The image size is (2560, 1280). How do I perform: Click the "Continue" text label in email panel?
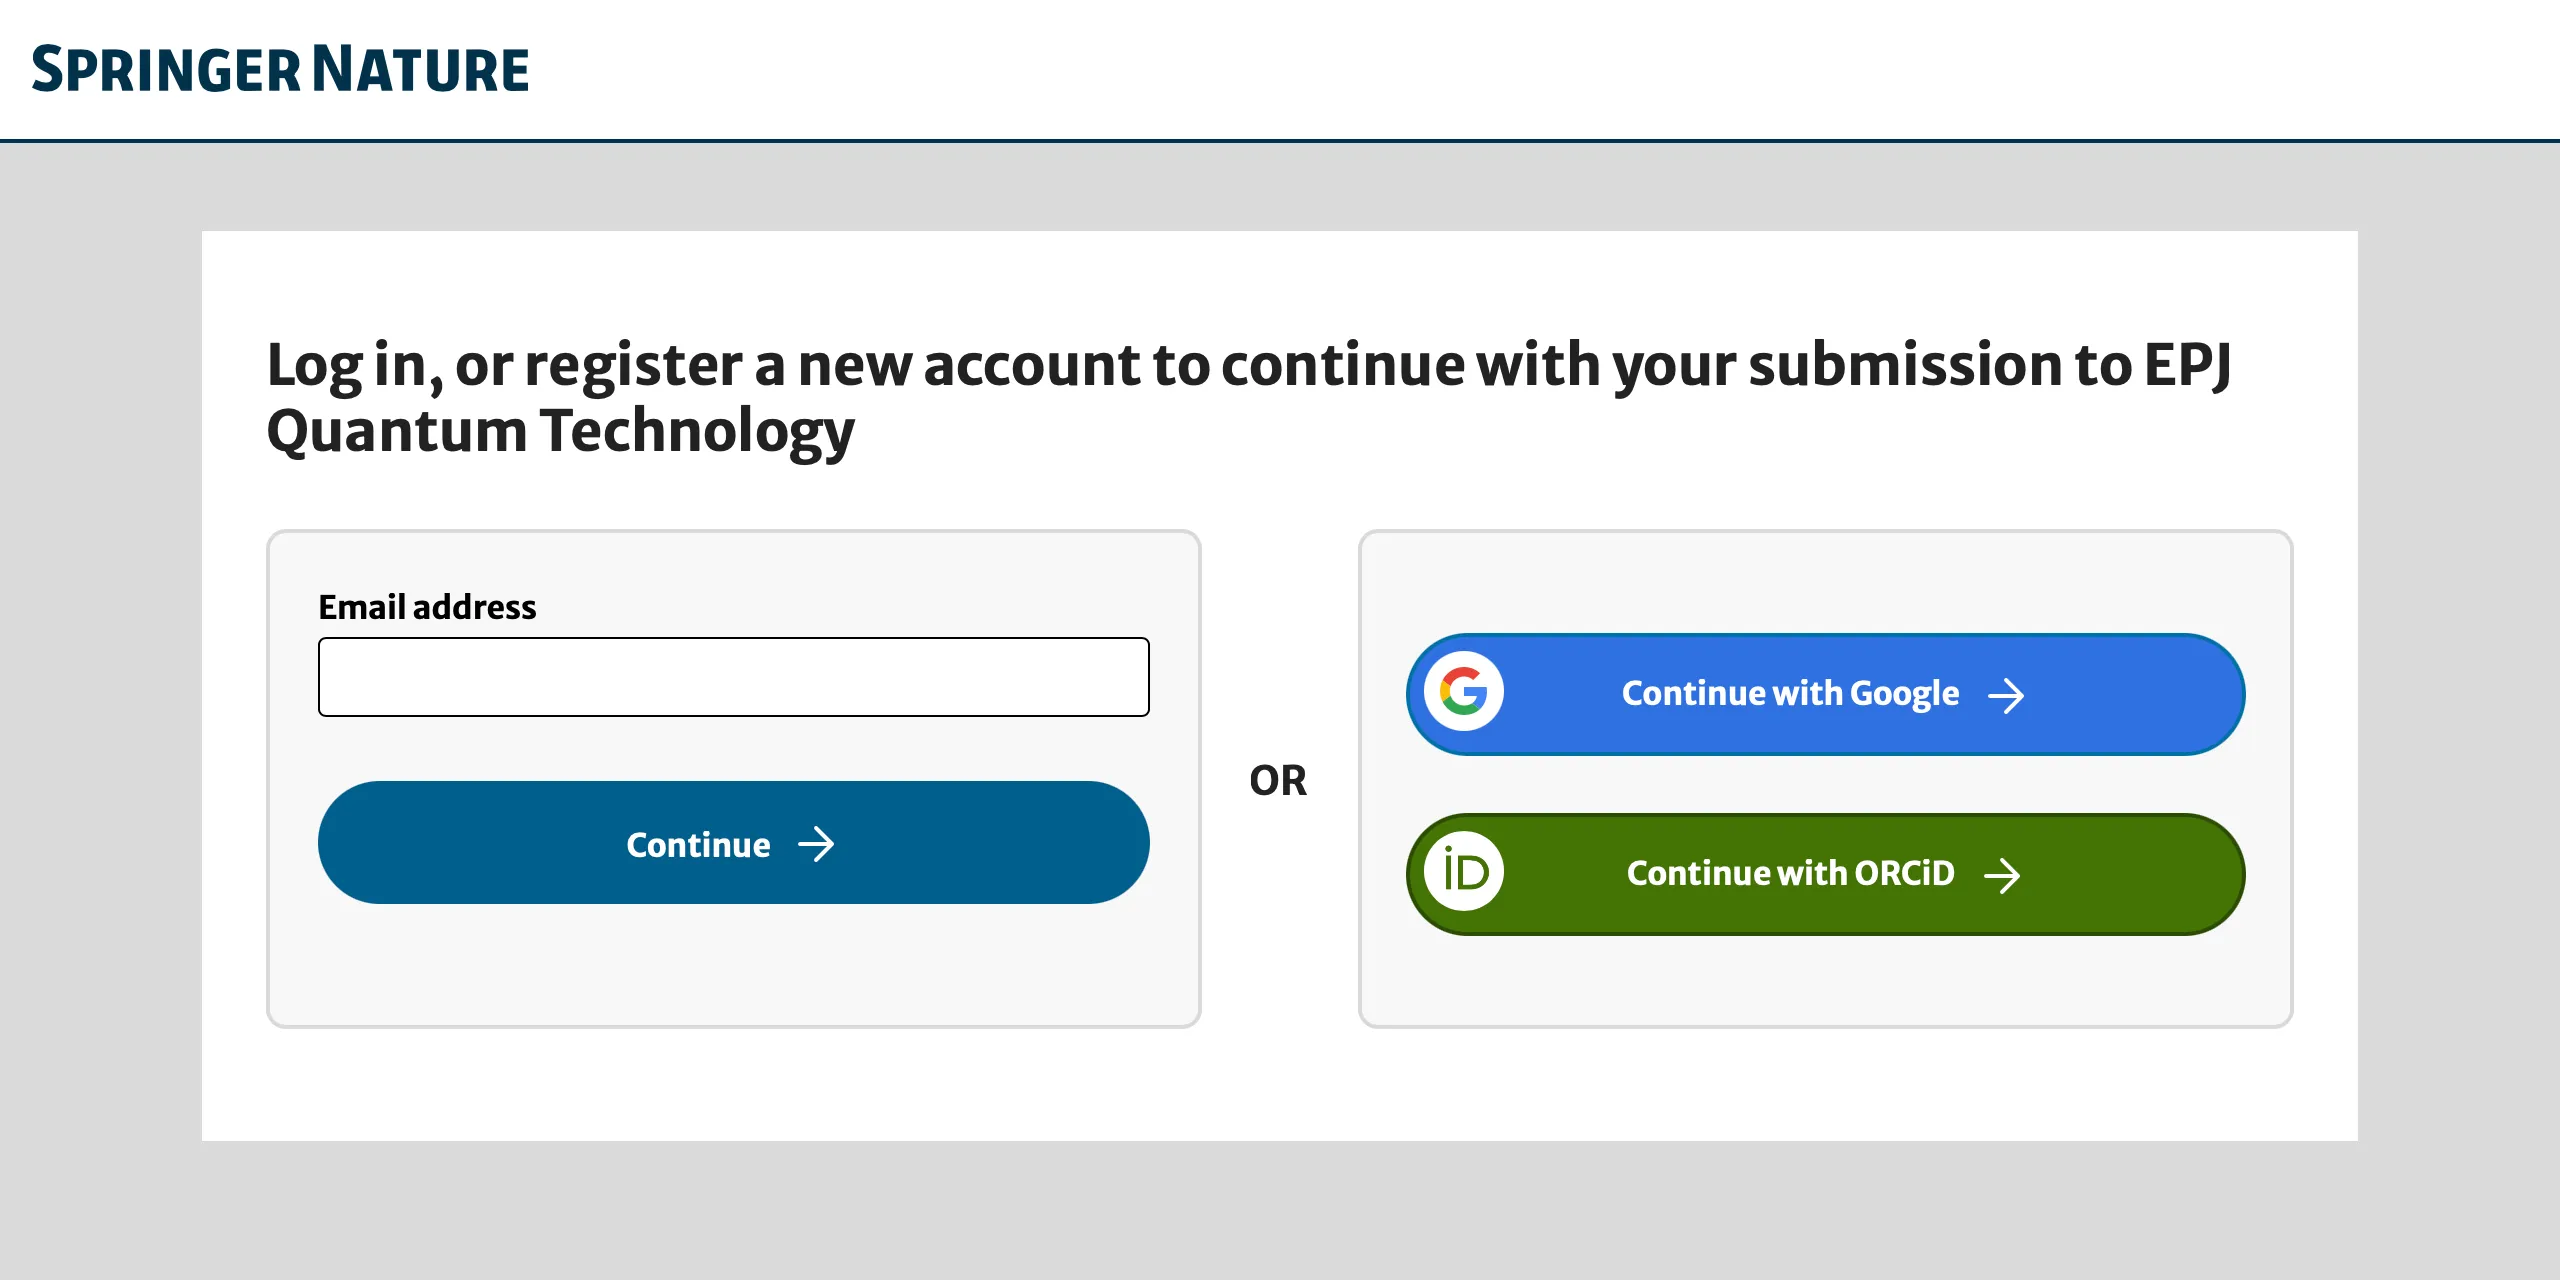[698, 845]
